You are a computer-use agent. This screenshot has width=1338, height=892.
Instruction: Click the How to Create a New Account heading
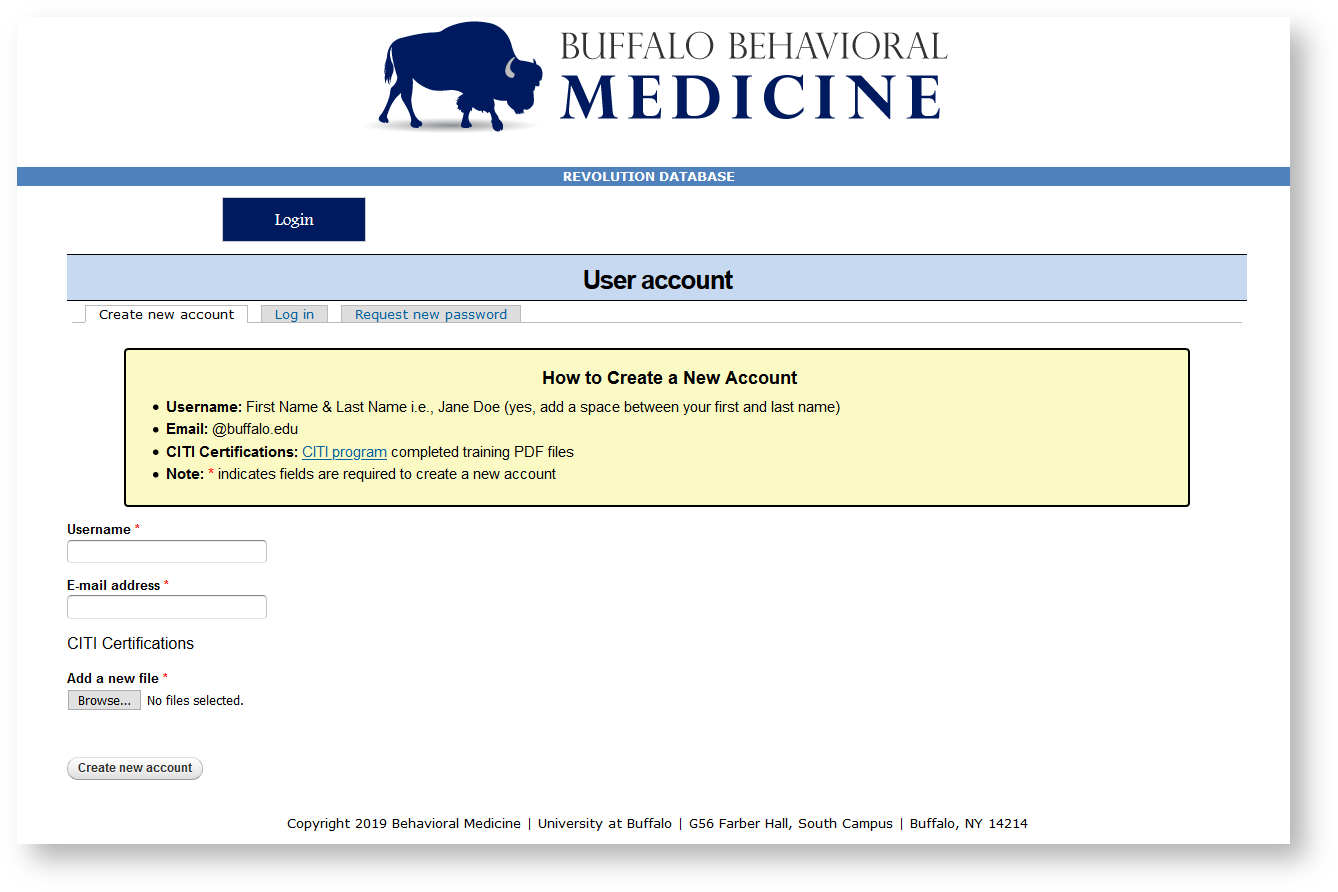pyautogui.click(x=669, y=378)
